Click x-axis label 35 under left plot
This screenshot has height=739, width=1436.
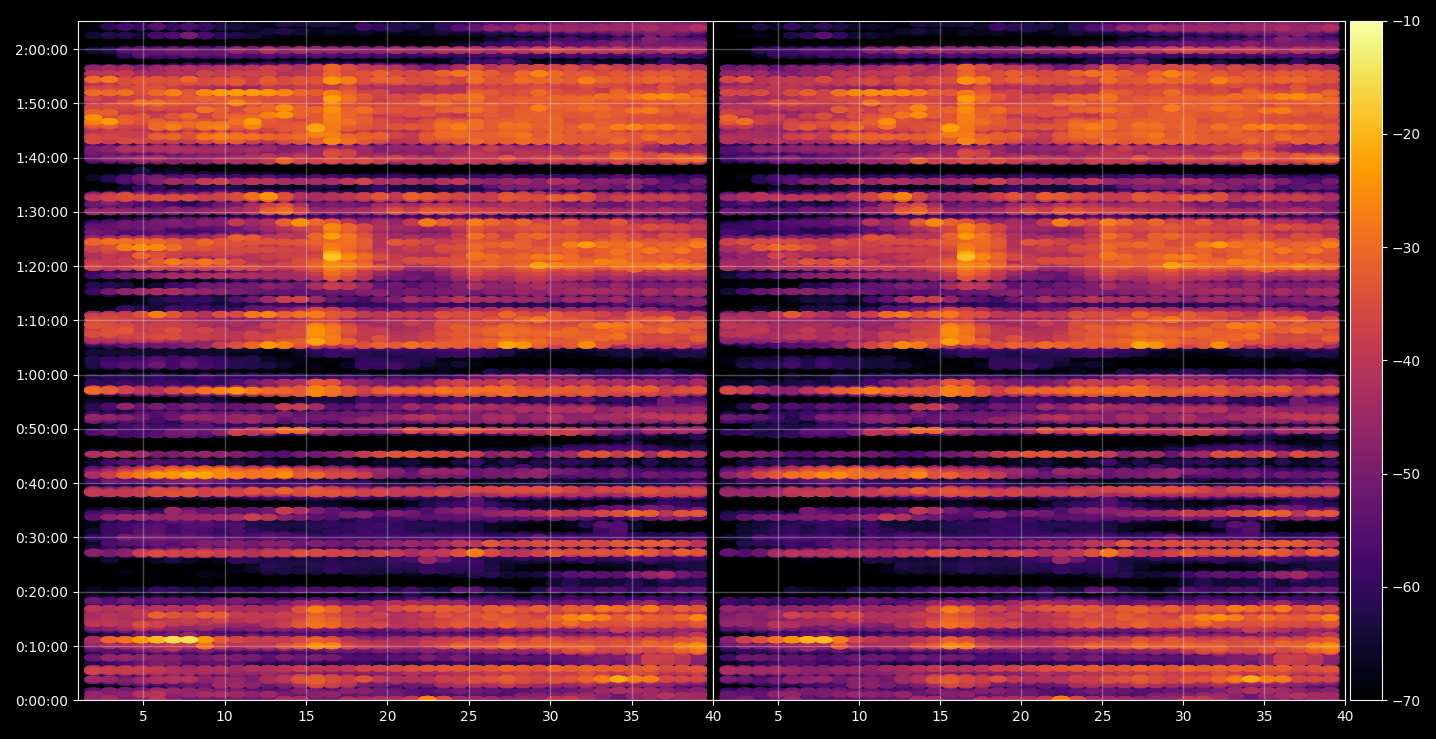coord(632,717)
